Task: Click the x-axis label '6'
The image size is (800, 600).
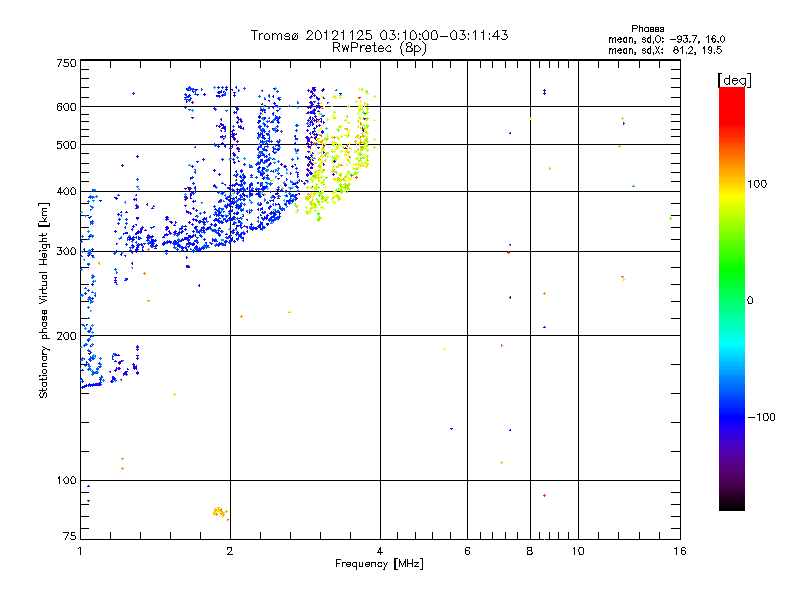Action: [x=467, y=551]
